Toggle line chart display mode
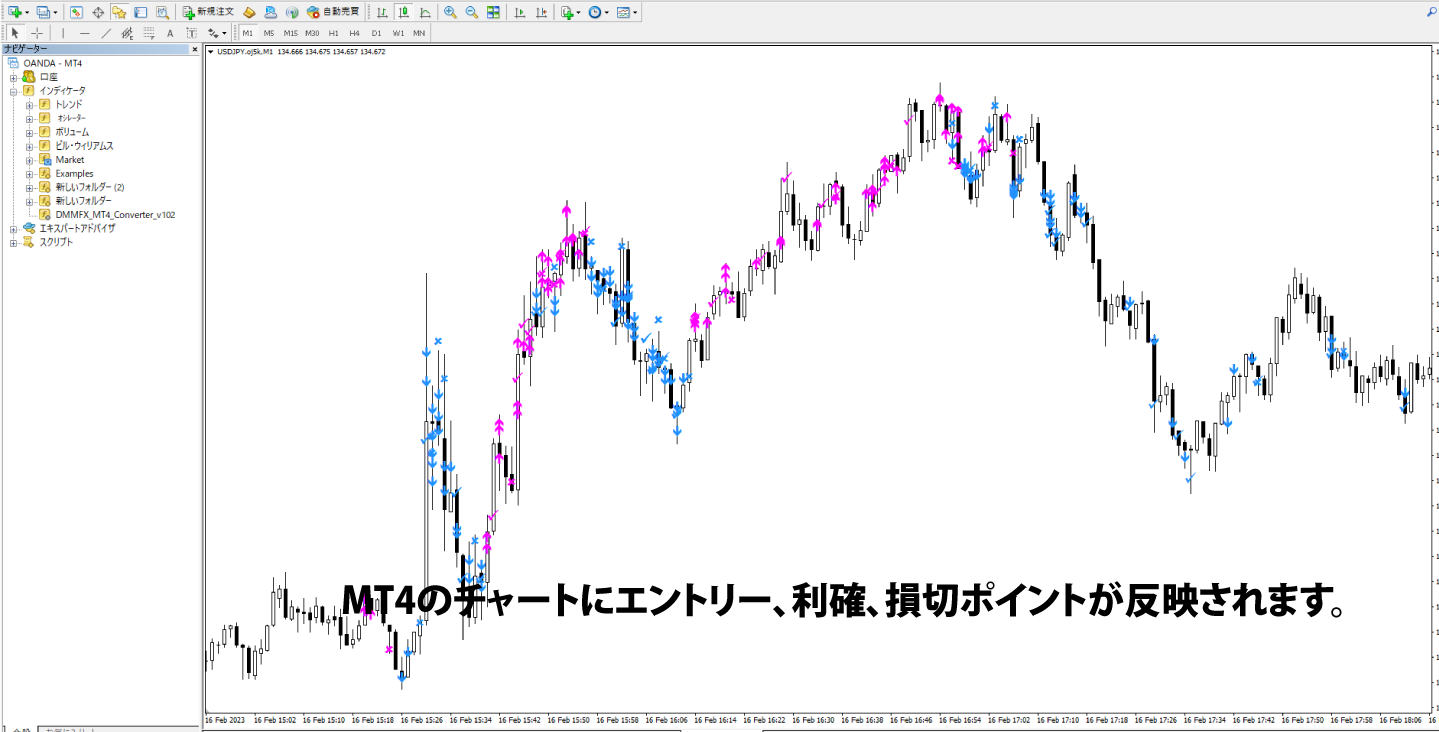This screenshot has width=1439, height=732. (x=425, y=13)
